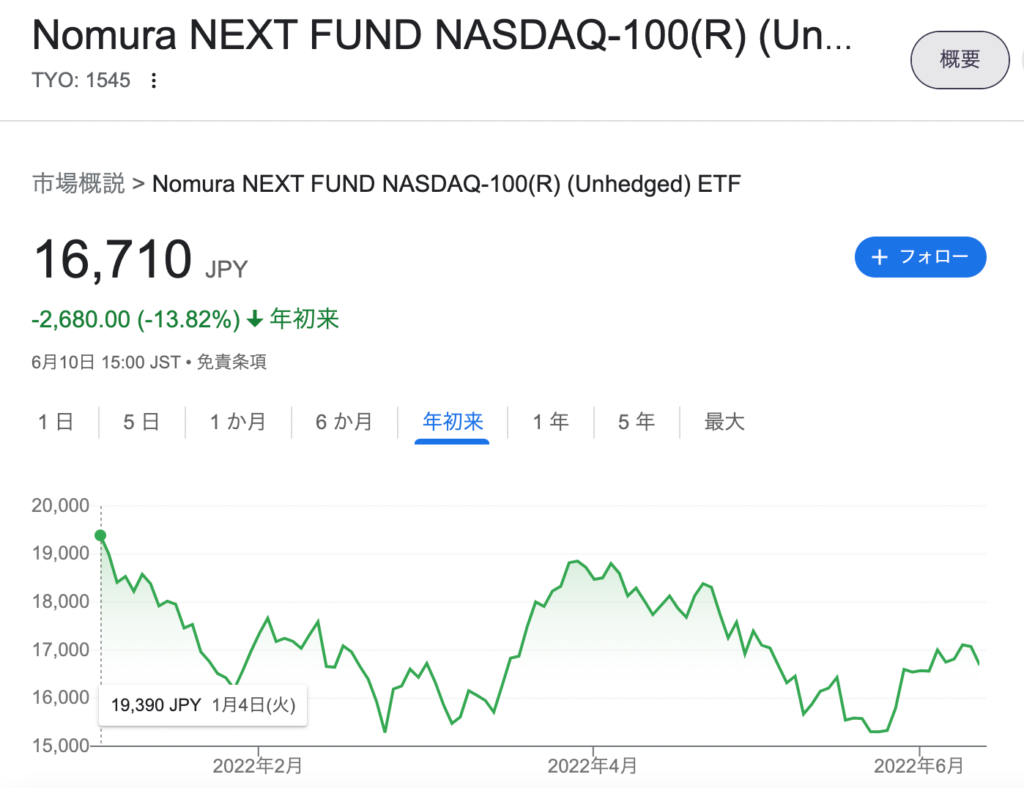Select the 最大 range tab
The height and width of the screenshot is (788, 1024).
click(x=724, y=422)
